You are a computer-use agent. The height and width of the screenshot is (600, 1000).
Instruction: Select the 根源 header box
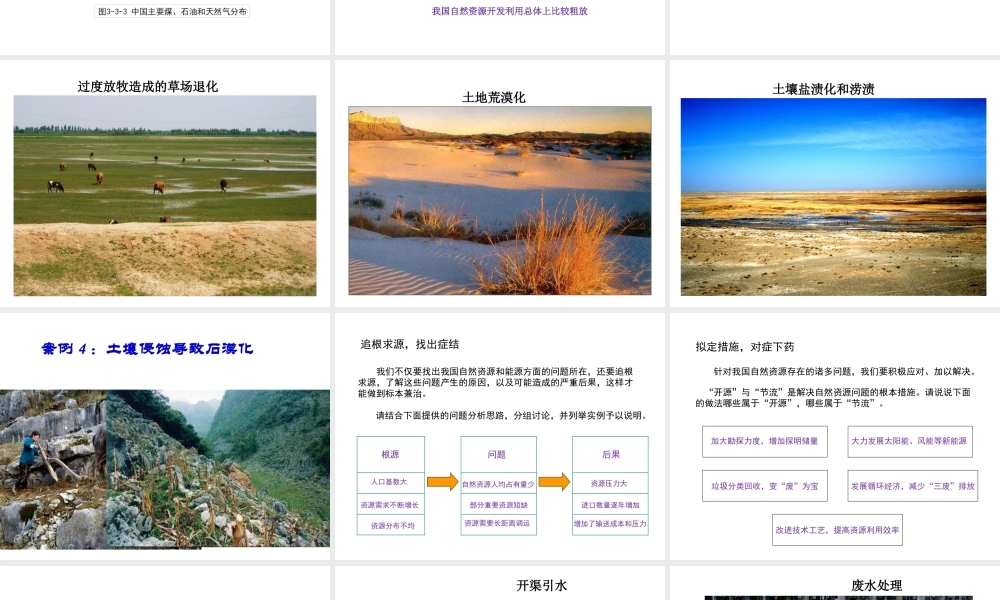coord(390,454)
